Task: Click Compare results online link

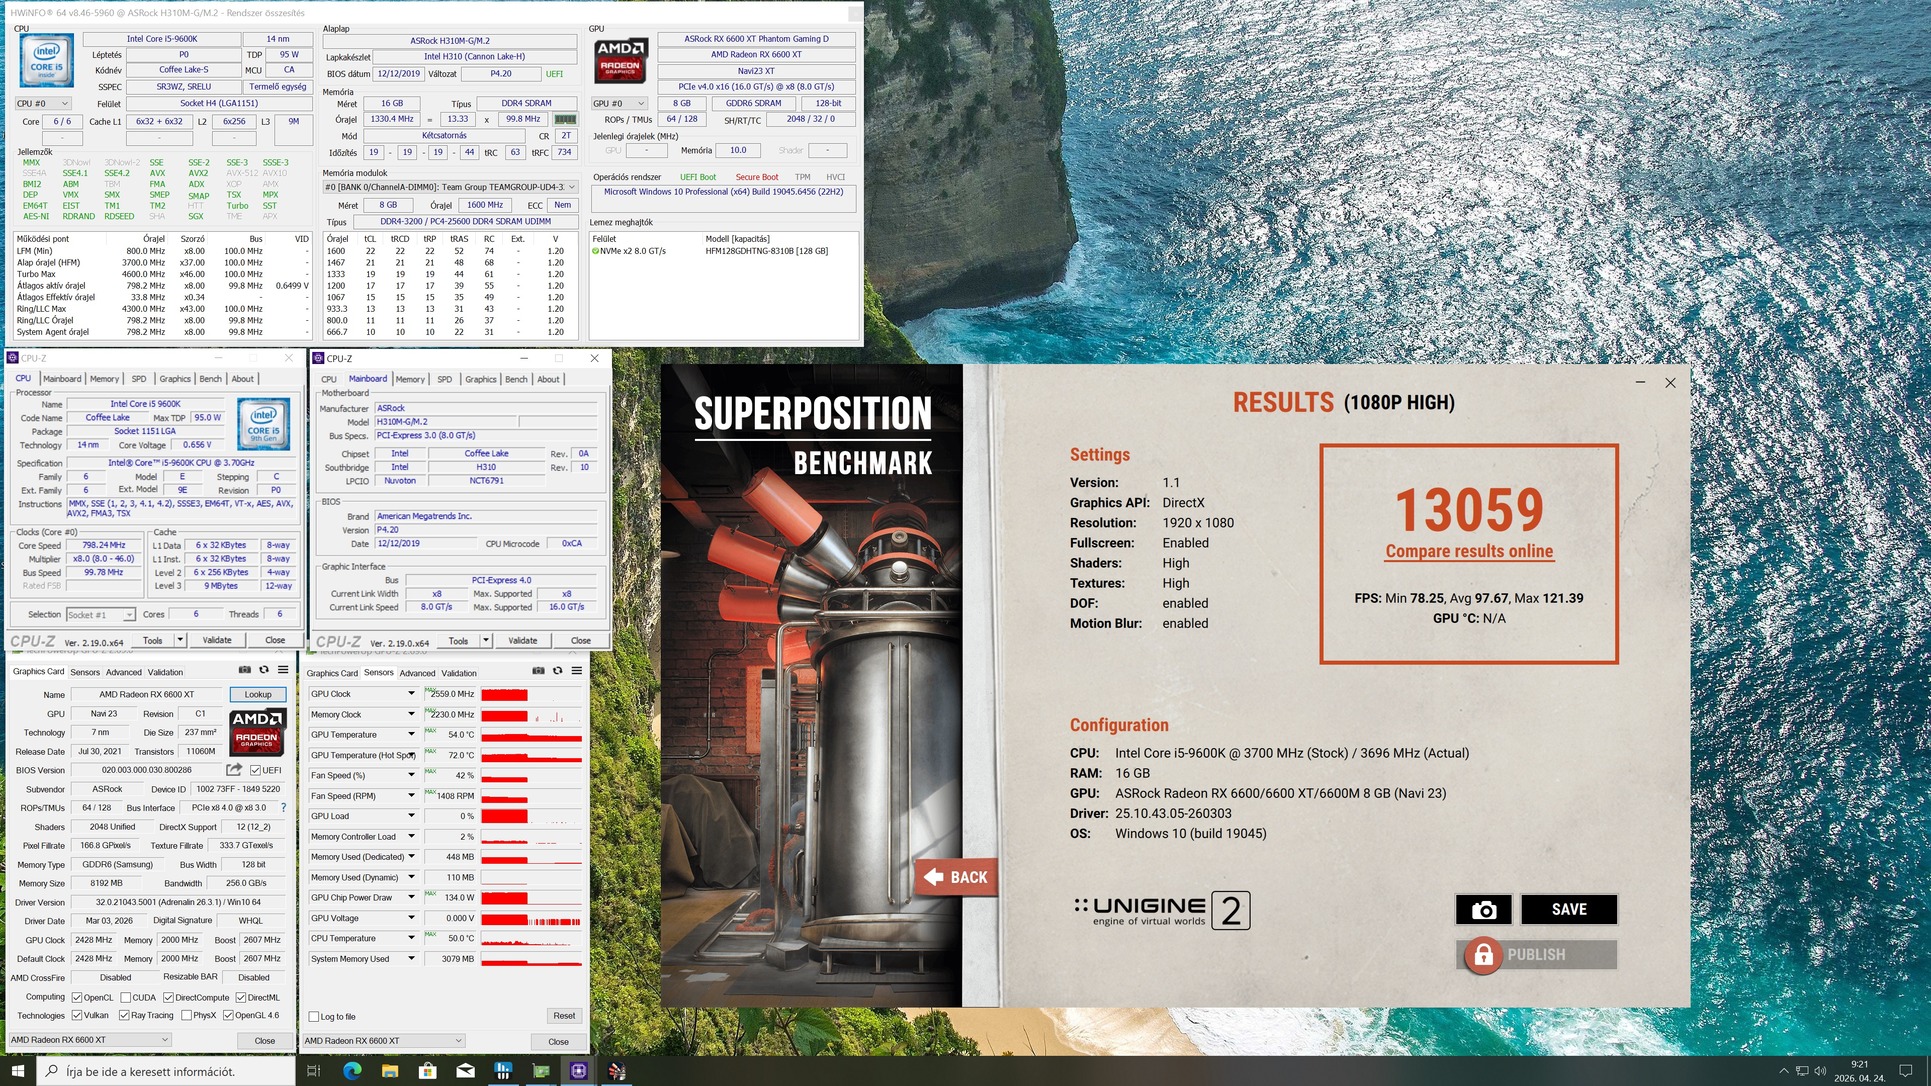Action: point(1468,551)
